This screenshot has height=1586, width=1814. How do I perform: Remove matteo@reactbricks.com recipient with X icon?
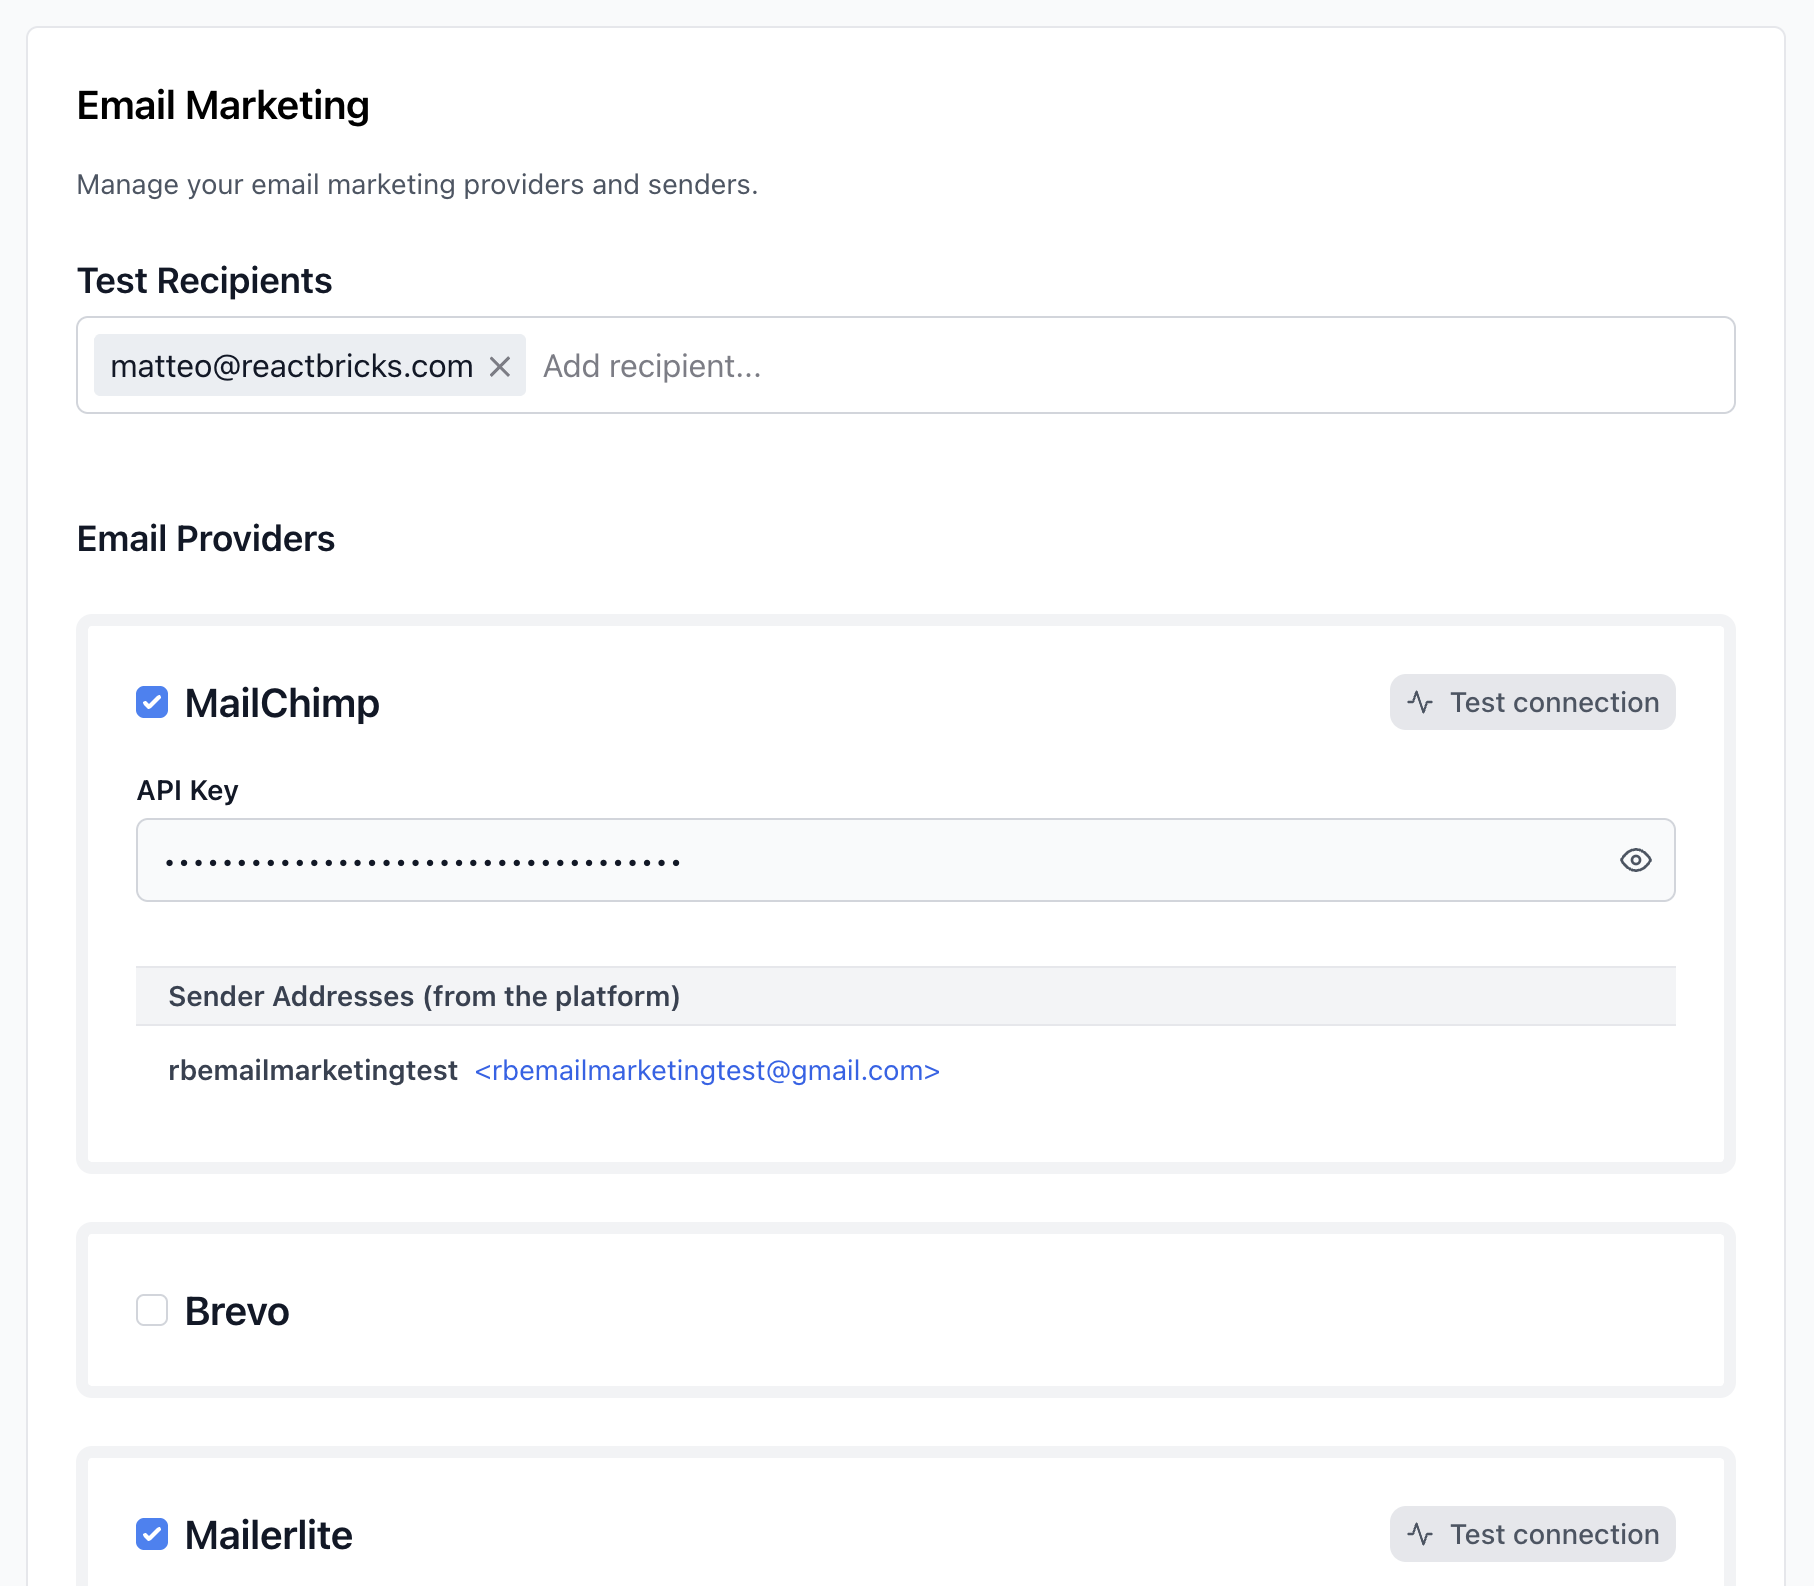(x=500, y=367)
